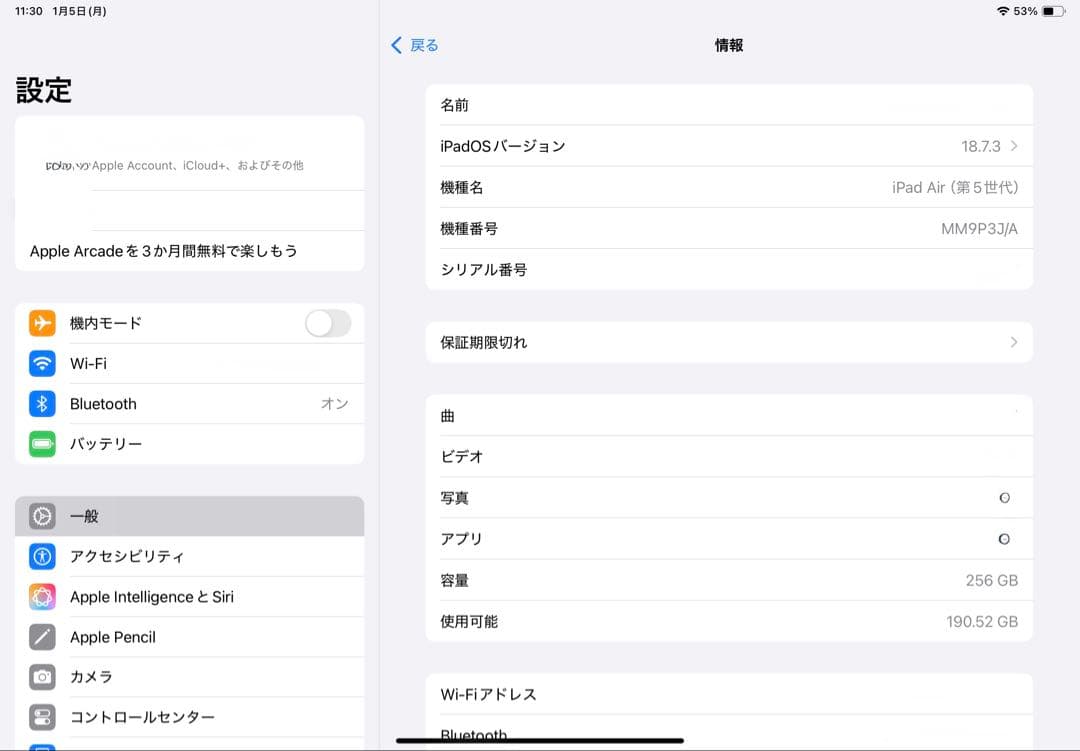Select the アクセシビリティ icon

click(41, 556)
